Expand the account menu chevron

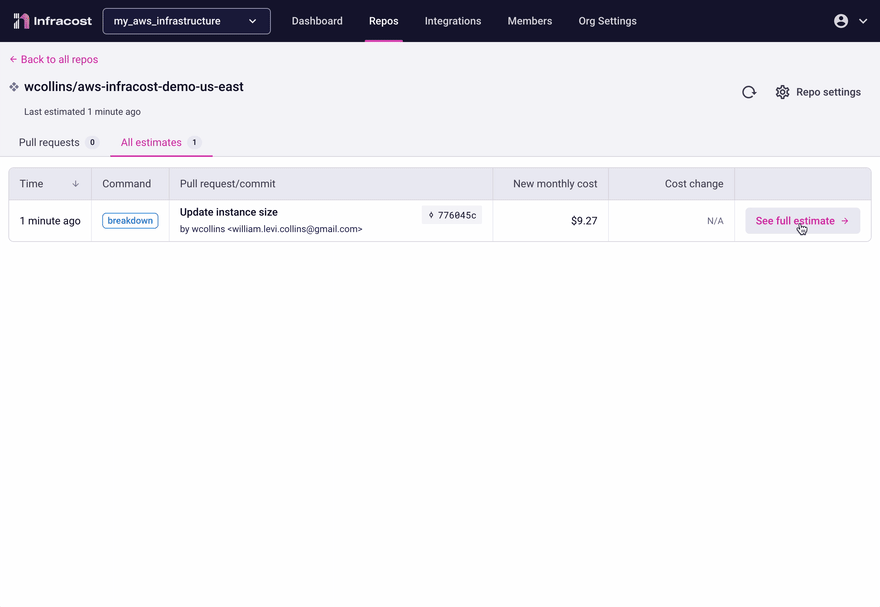(x=863, y=21)
